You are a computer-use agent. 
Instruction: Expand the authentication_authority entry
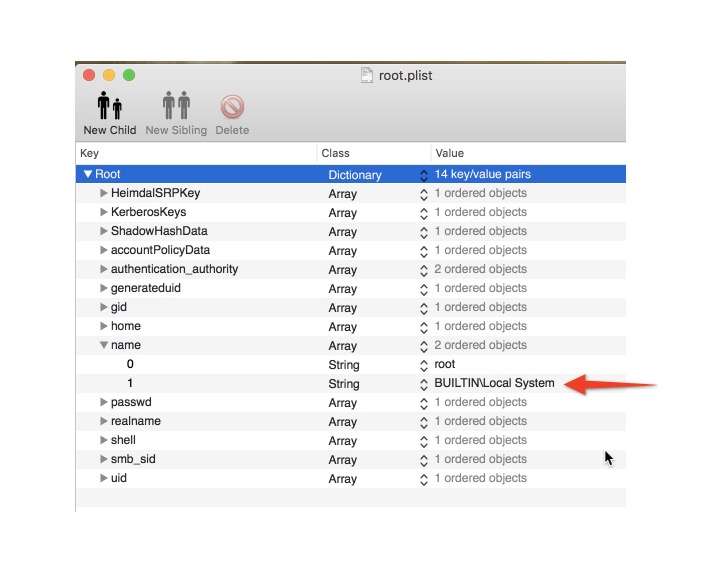pos(104,269)
